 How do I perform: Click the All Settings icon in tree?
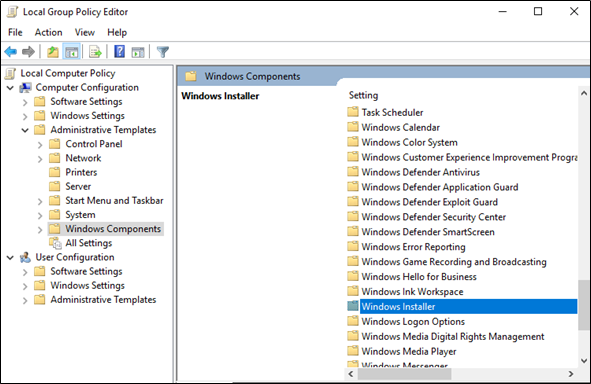(x=55, y=243)
